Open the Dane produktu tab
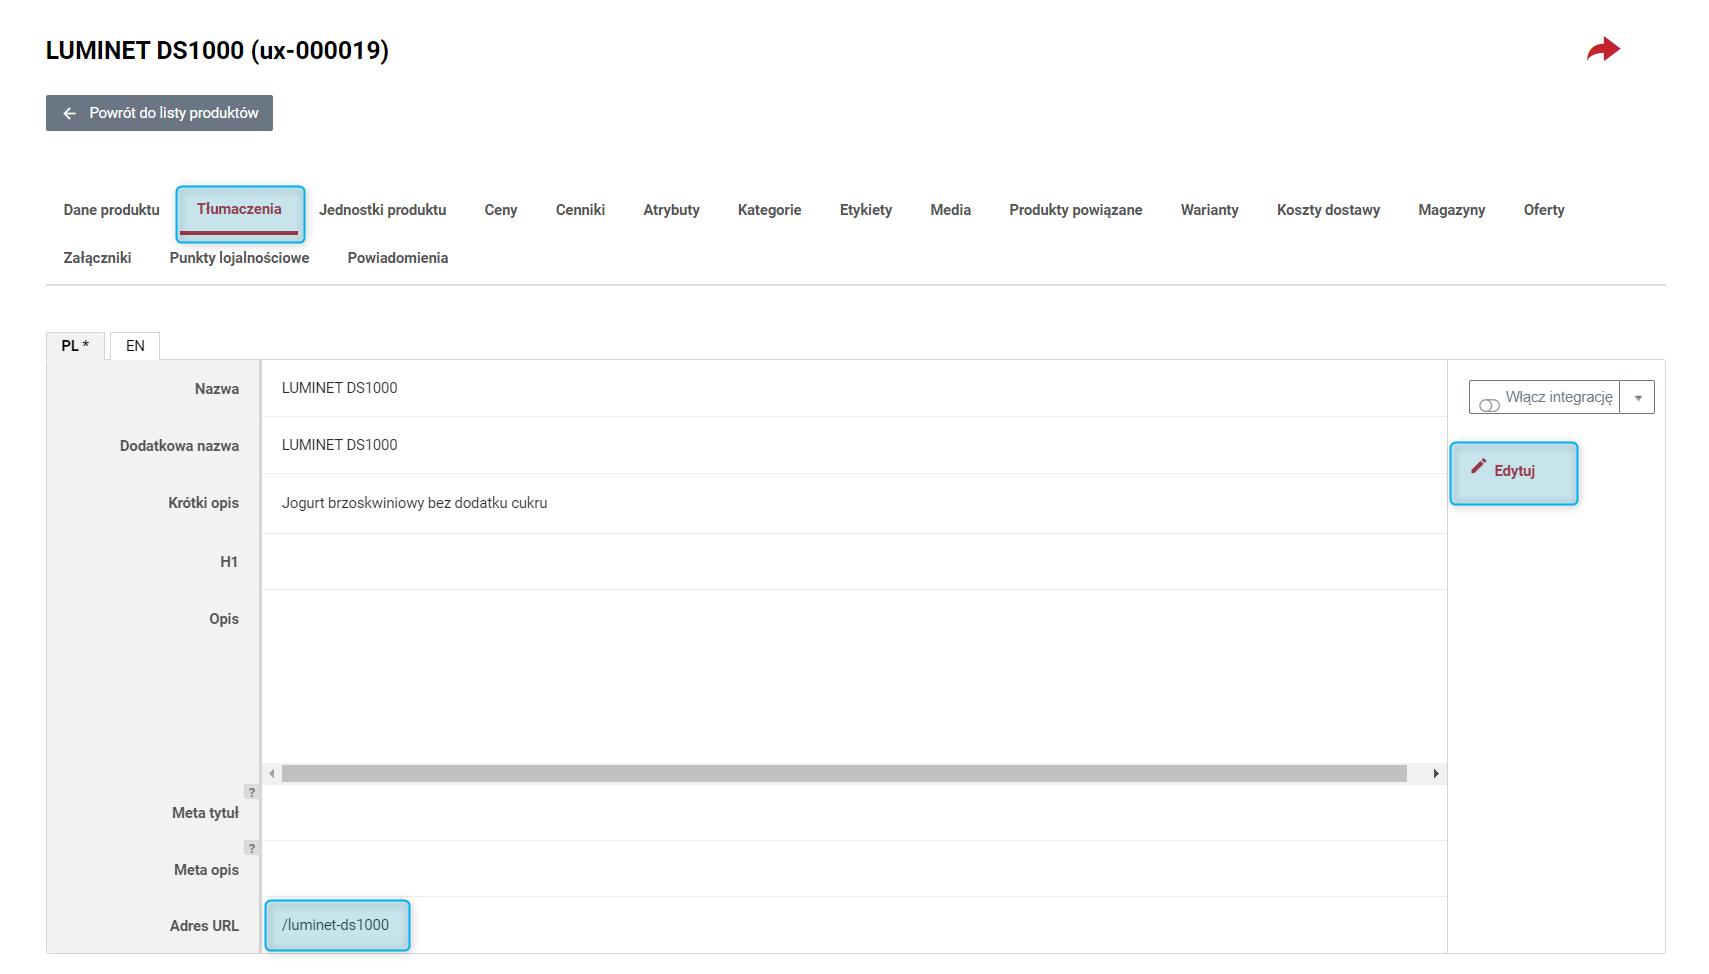The height and width of the screenshot is (974, 1709). (x=112, y=210)
